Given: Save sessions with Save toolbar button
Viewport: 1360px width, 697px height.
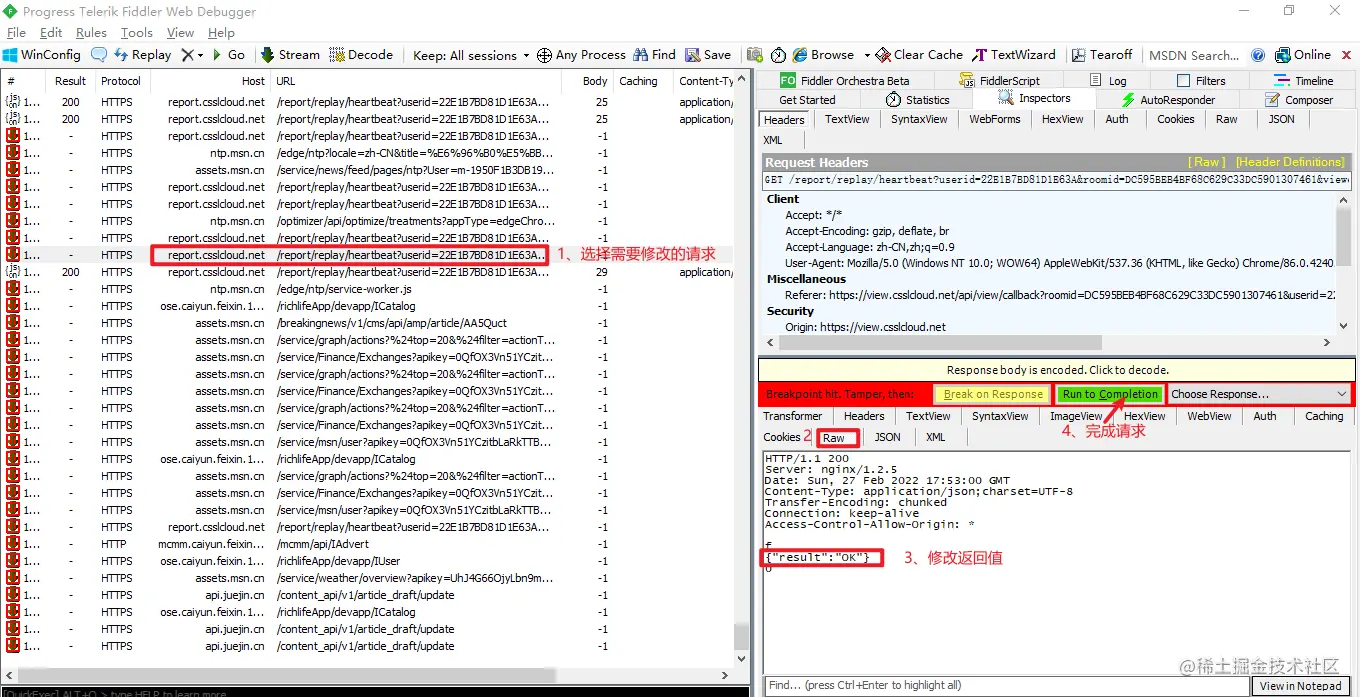Looking at the screenshot, I should pos(707,55).
